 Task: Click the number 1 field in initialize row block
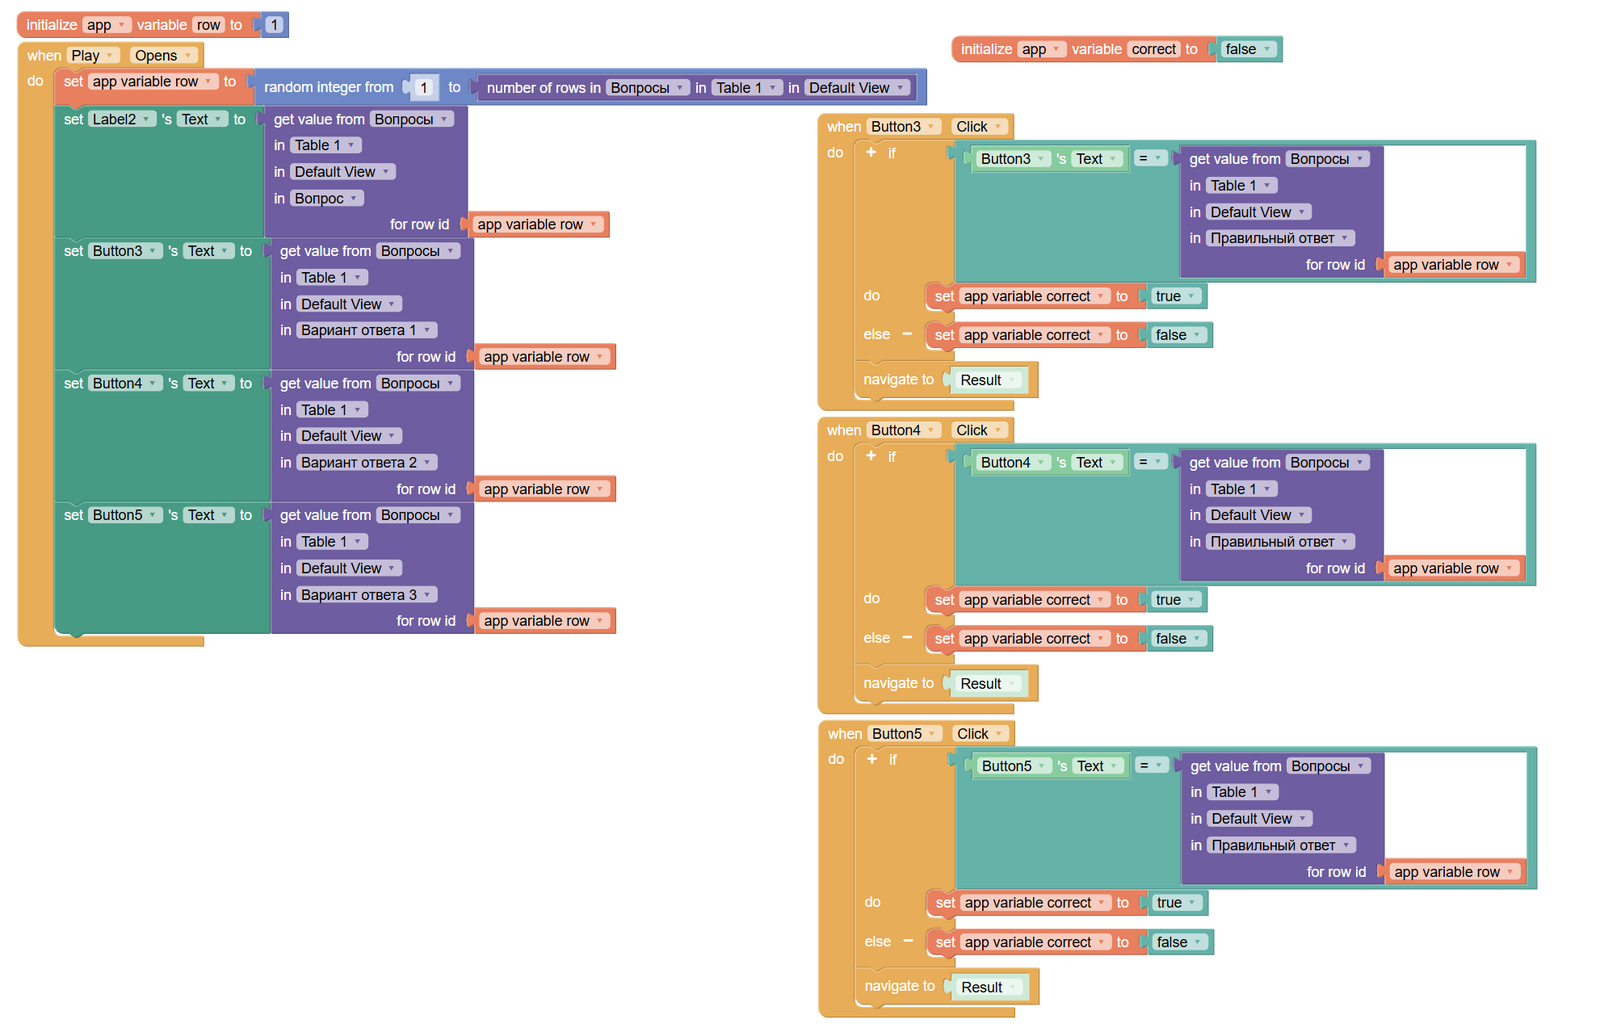pyautogui.click(x=274, y=25)
